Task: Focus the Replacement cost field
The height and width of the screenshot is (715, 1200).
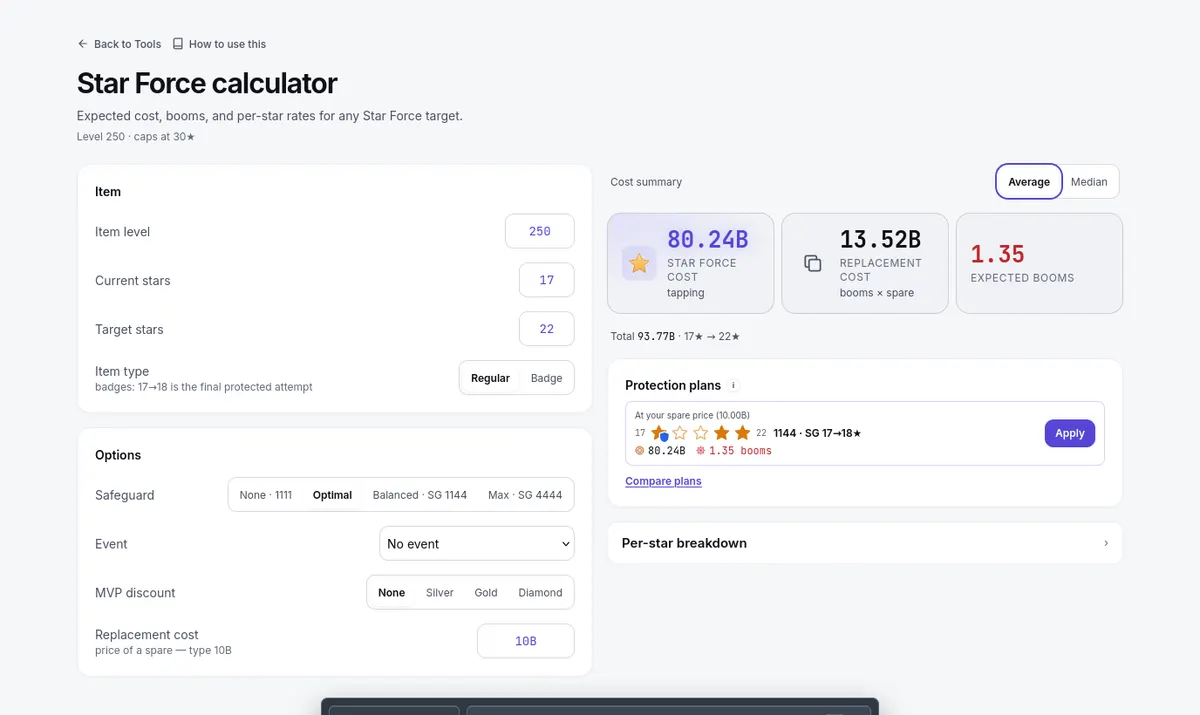Action: [x=526, y=641]
